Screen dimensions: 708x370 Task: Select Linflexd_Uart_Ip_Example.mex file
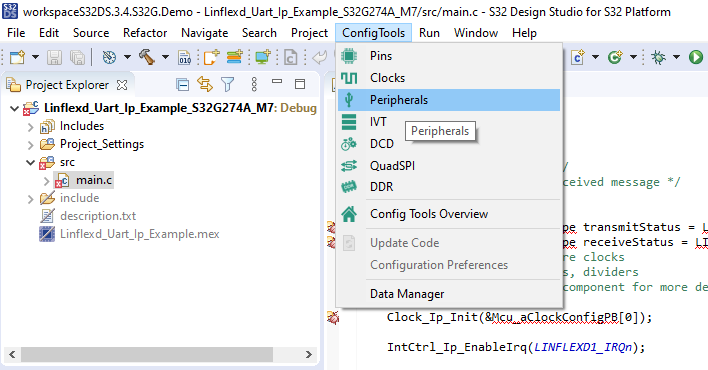tap(140, 234)
